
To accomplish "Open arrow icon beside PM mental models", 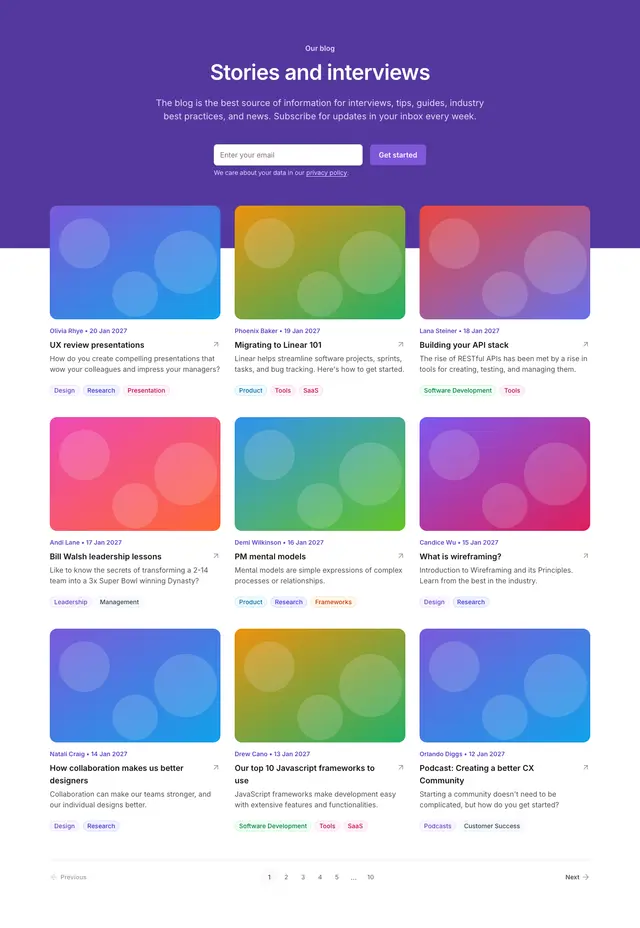I will pyautogui.click(x=401, y=556).
